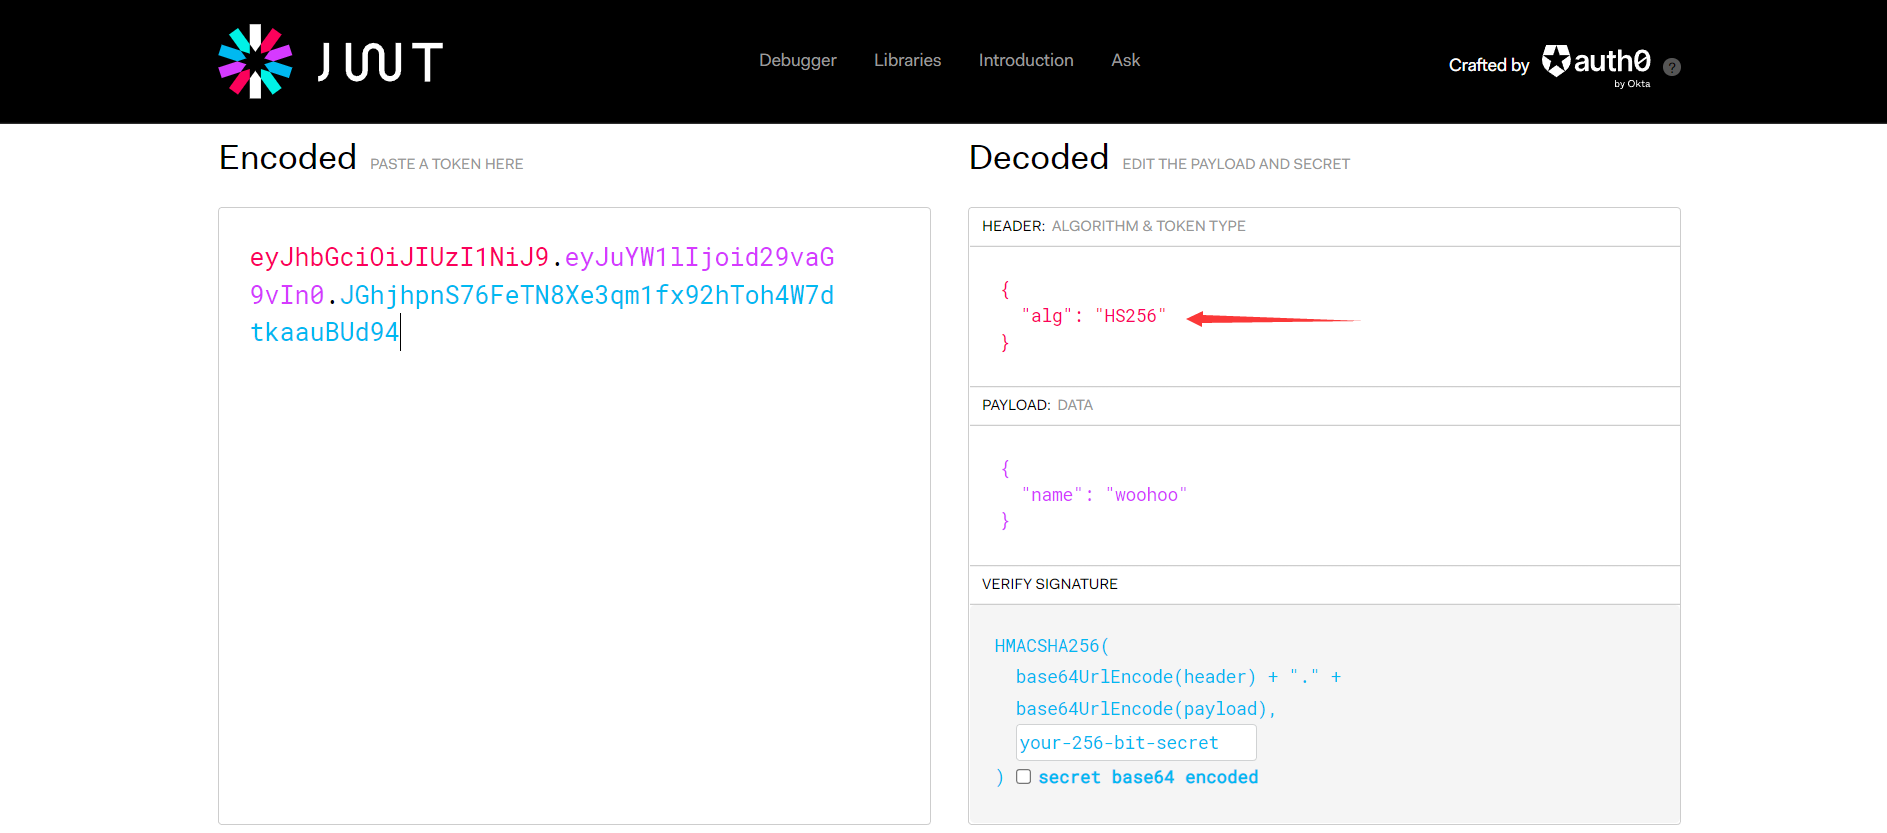Screen dimensions: 1887x833
Task: Click inside the encoded token text area
Action: [574, 516]
